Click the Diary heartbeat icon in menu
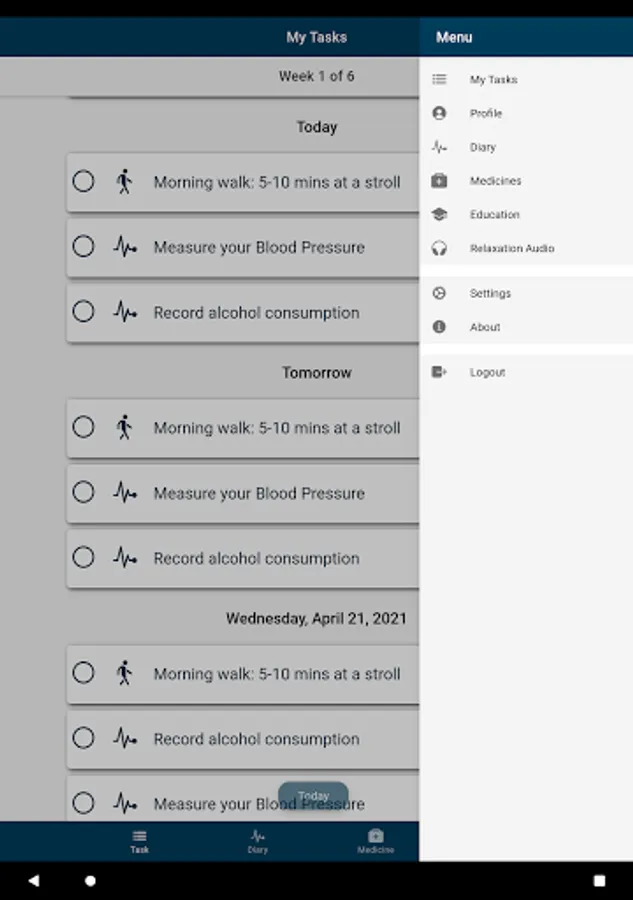This screenshot has width=633, height=900. point(439,147)
